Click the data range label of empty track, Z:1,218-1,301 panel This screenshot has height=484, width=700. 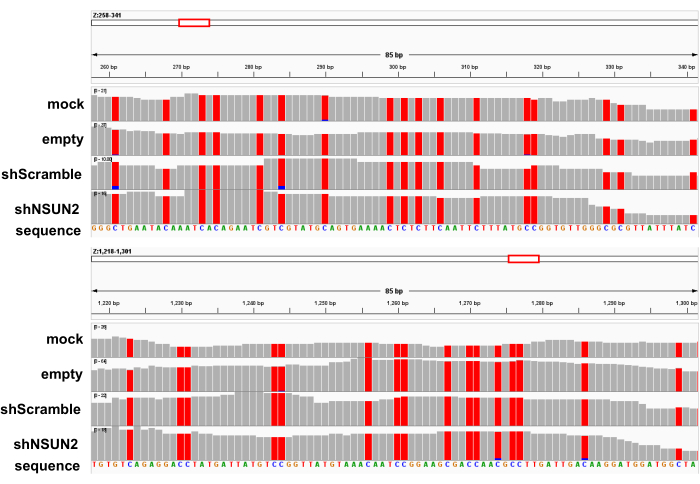click(100, 361)
